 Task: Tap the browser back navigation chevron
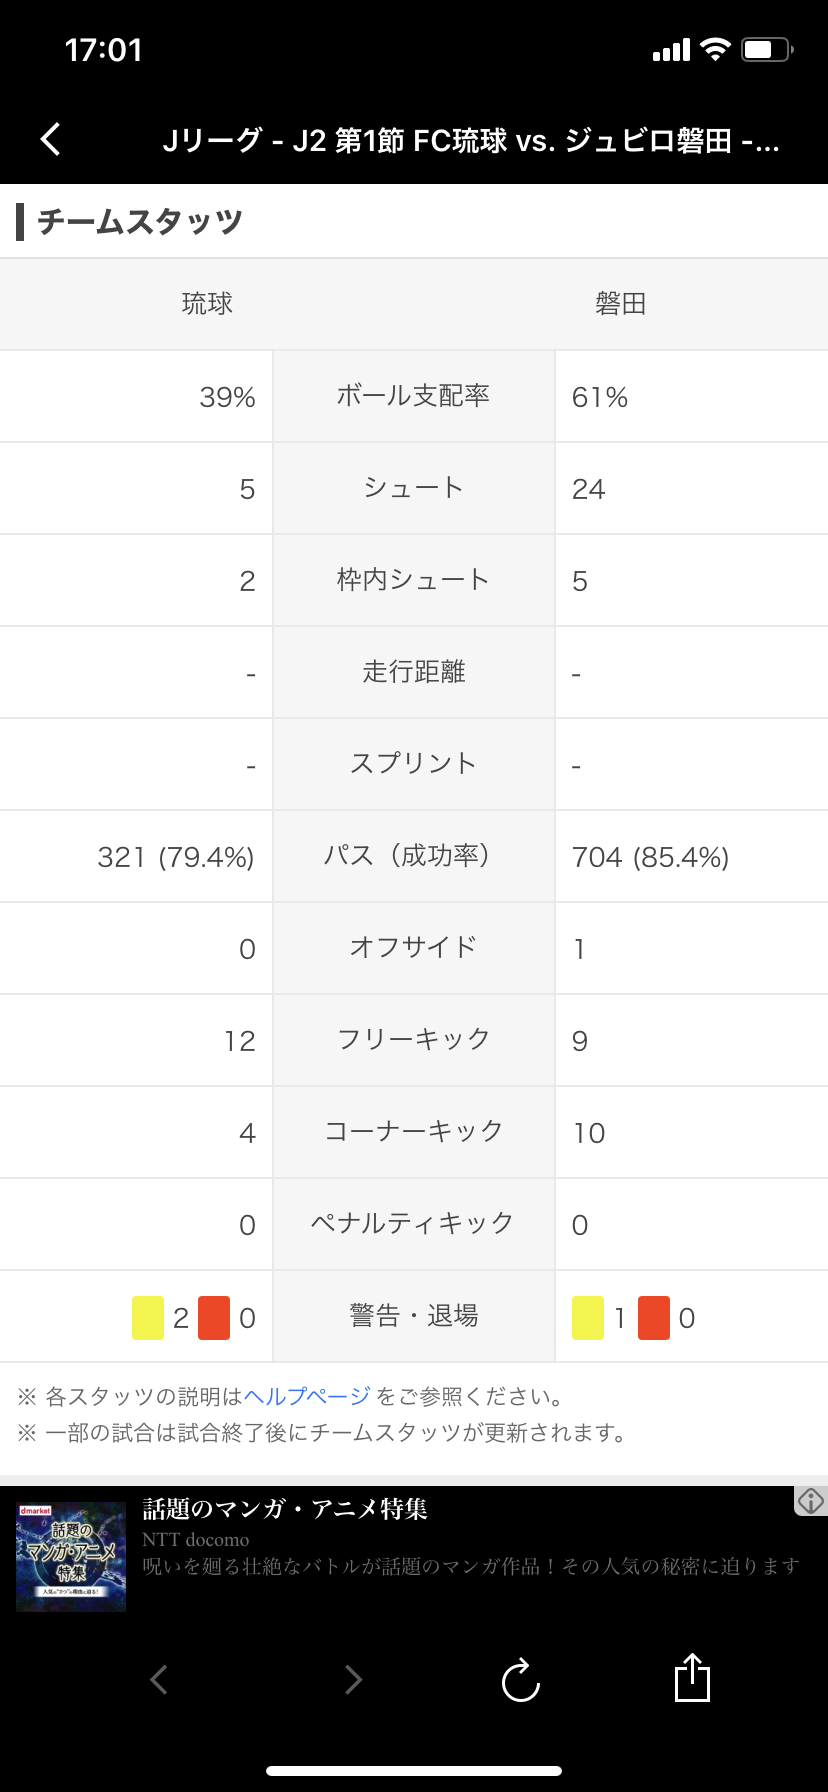(159, 1680)
